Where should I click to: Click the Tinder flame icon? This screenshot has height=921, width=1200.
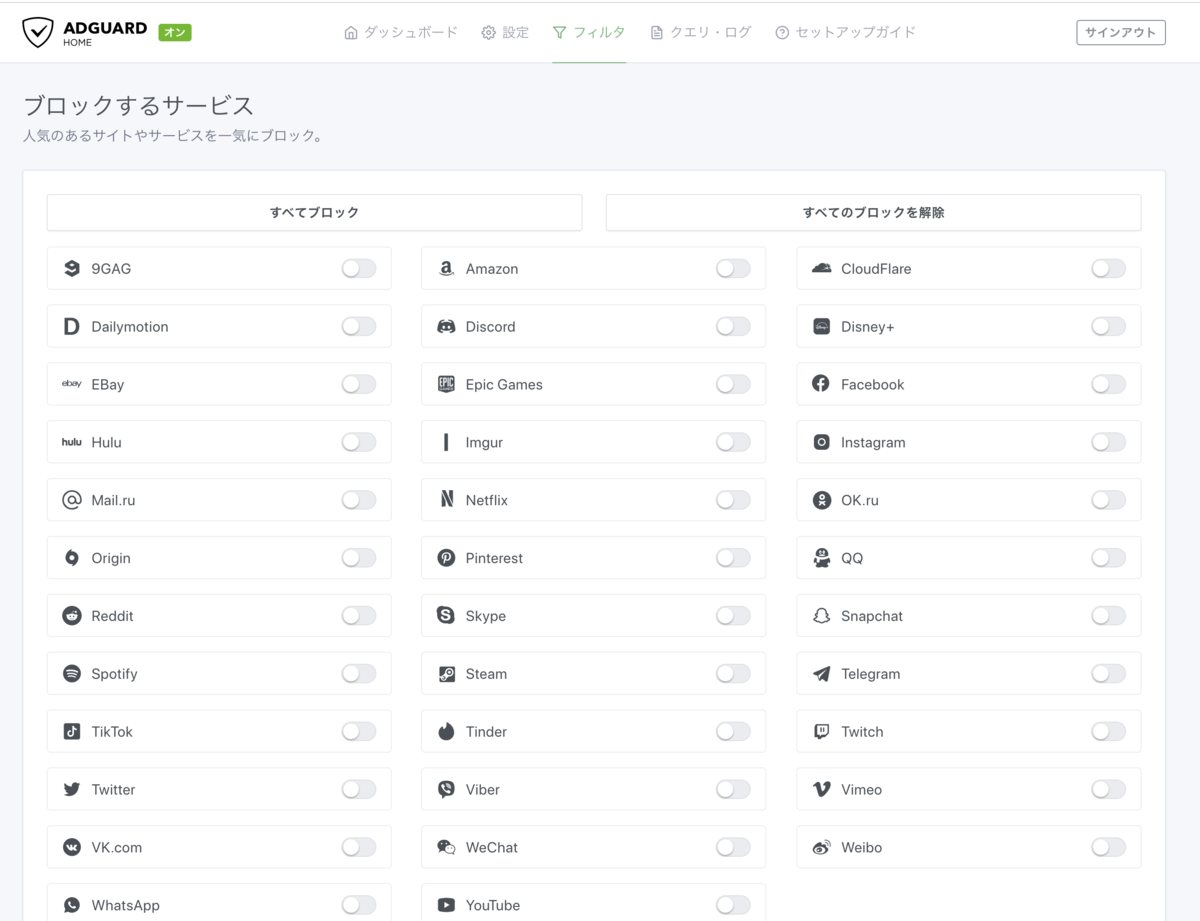[446, 732]
